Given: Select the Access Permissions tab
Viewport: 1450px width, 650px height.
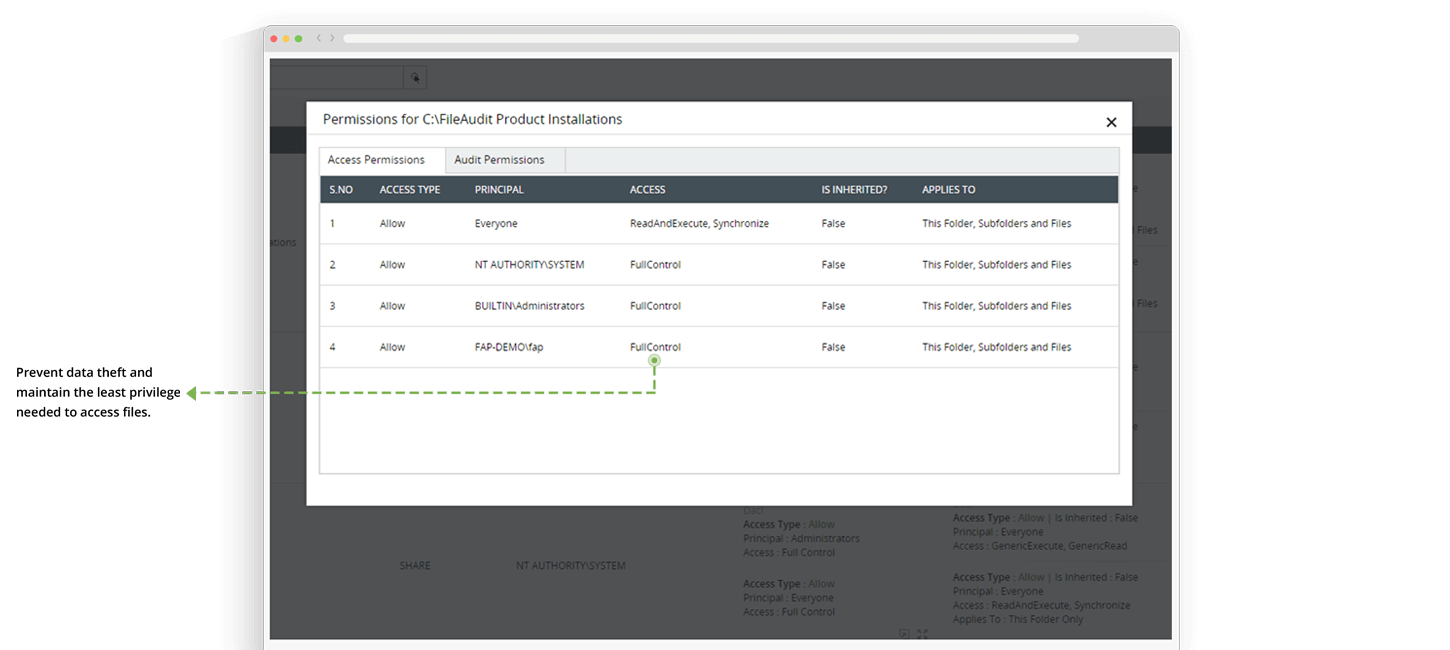Looking at the screenshot, I should [x=382, y=160].
